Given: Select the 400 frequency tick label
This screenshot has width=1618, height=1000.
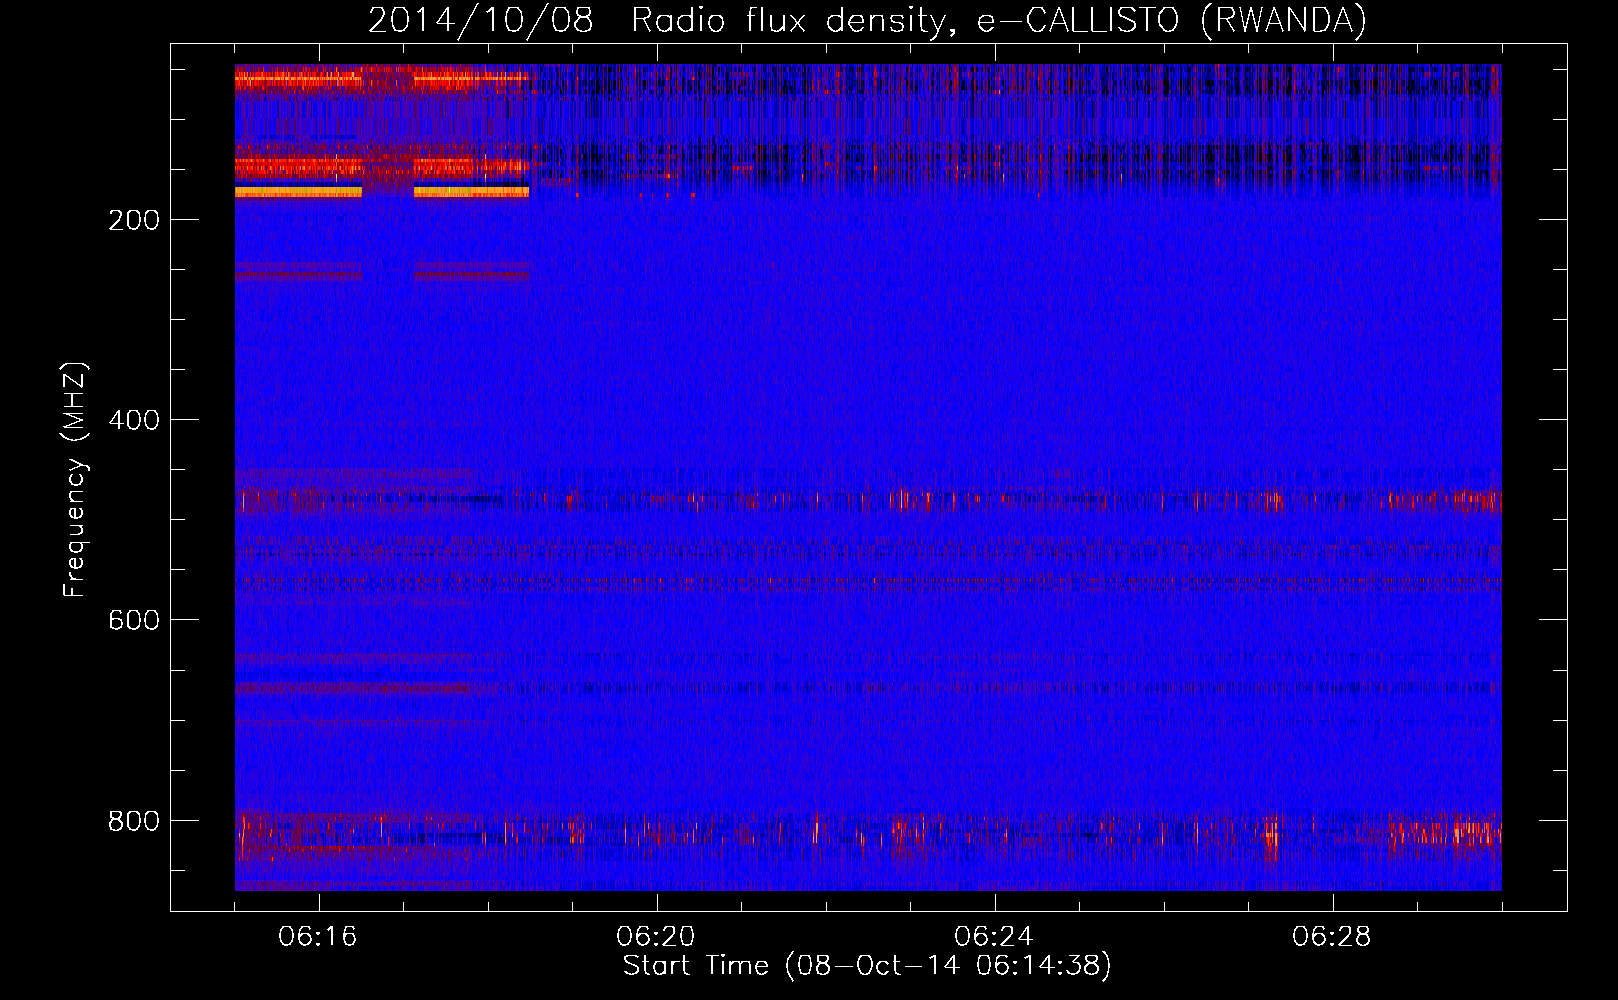Looking at the screenshot, I should 134,420.
